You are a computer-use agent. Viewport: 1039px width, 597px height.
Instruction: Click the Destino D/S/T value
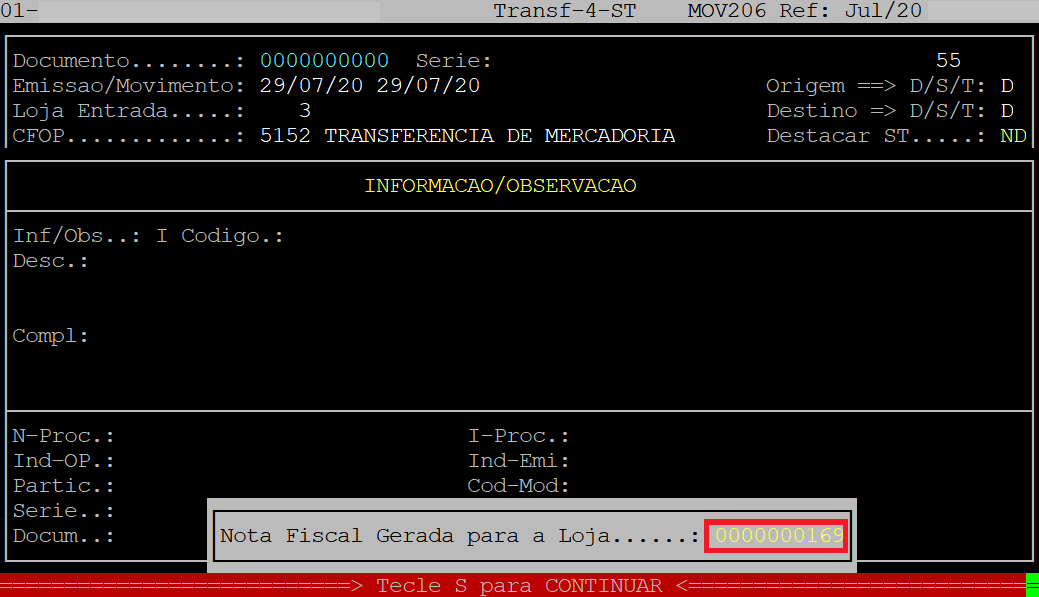(x=1007, y=111)
